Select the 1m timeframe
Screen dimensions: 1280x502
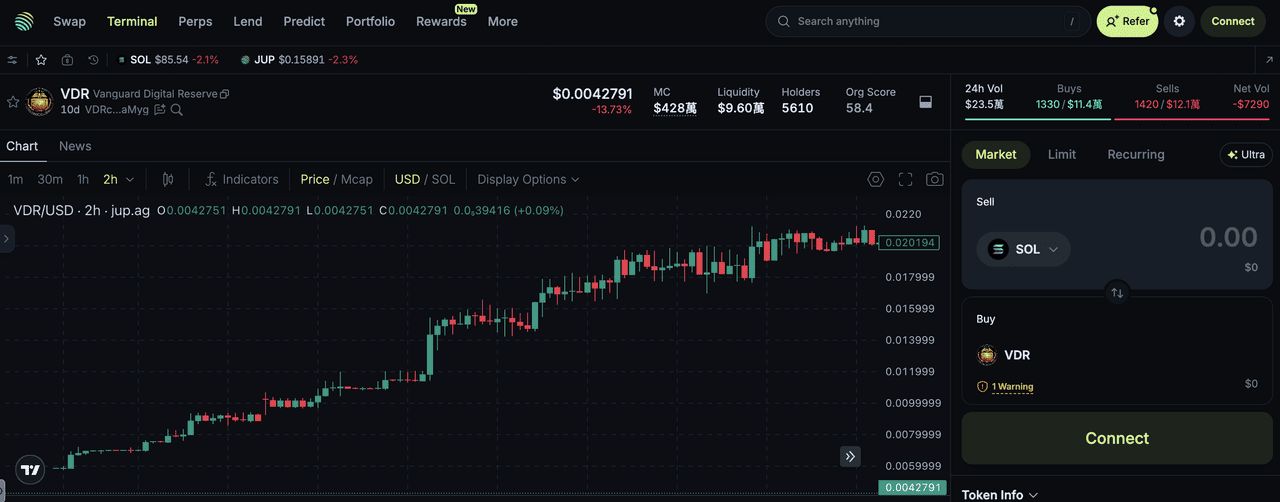16,179
